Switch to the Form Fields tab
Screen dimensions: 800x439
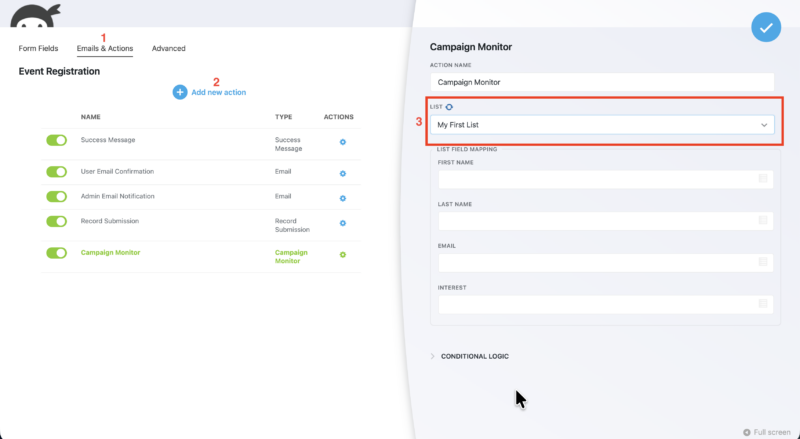pyautogui.click(x=38, y=48)
